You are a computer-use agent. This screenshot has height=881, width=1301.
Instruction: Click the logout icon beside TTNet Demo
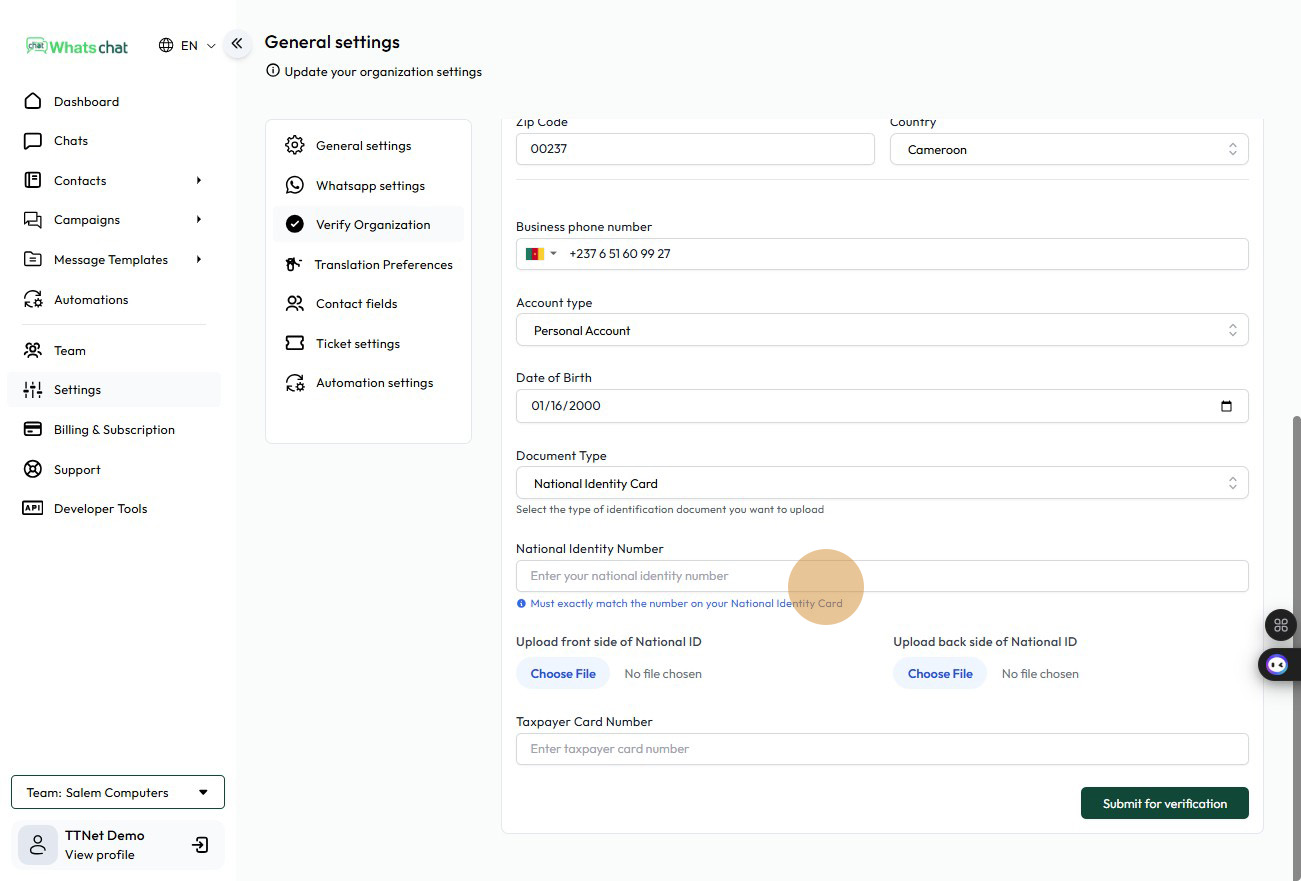[x=200, y=845]
